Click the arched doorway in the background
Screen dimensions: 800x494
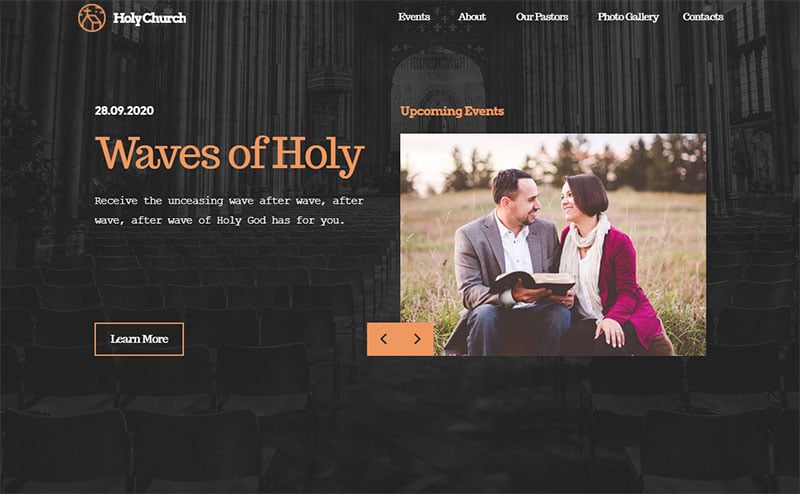(x=438, y=87)
